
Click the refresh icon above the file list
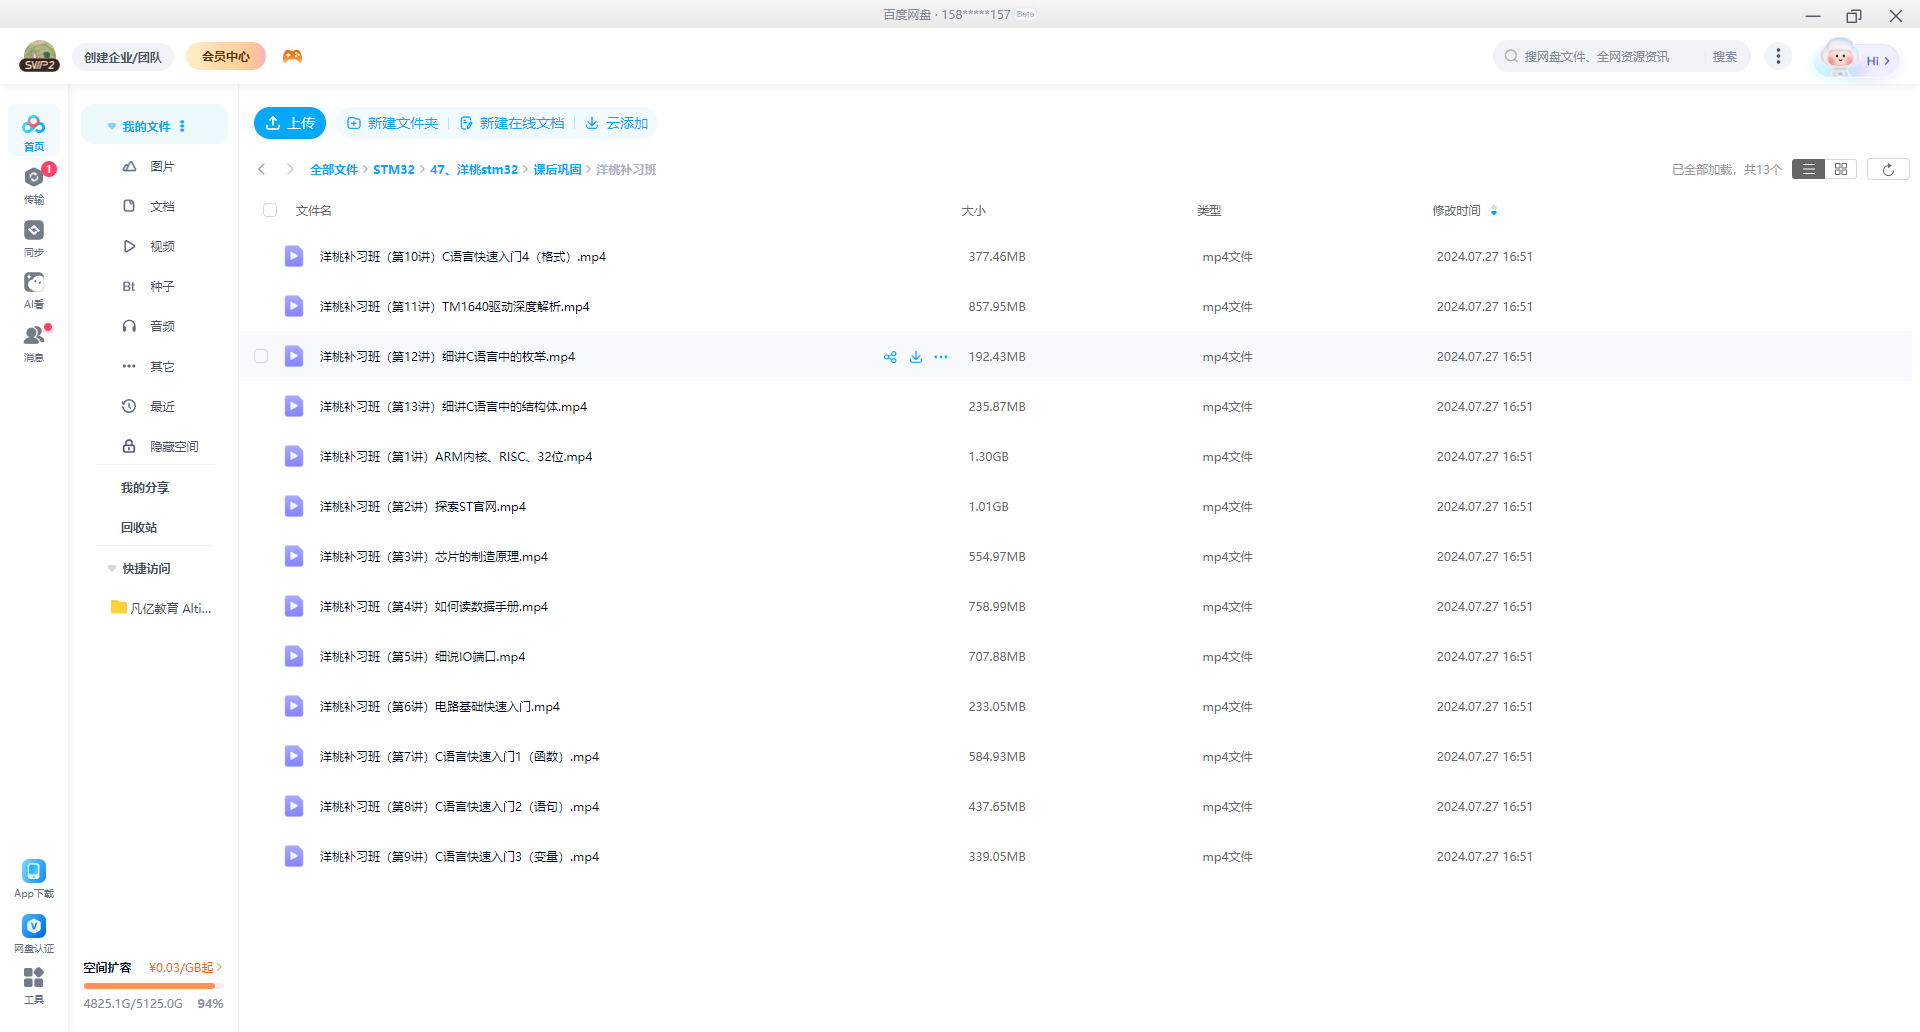[1887, 170]
